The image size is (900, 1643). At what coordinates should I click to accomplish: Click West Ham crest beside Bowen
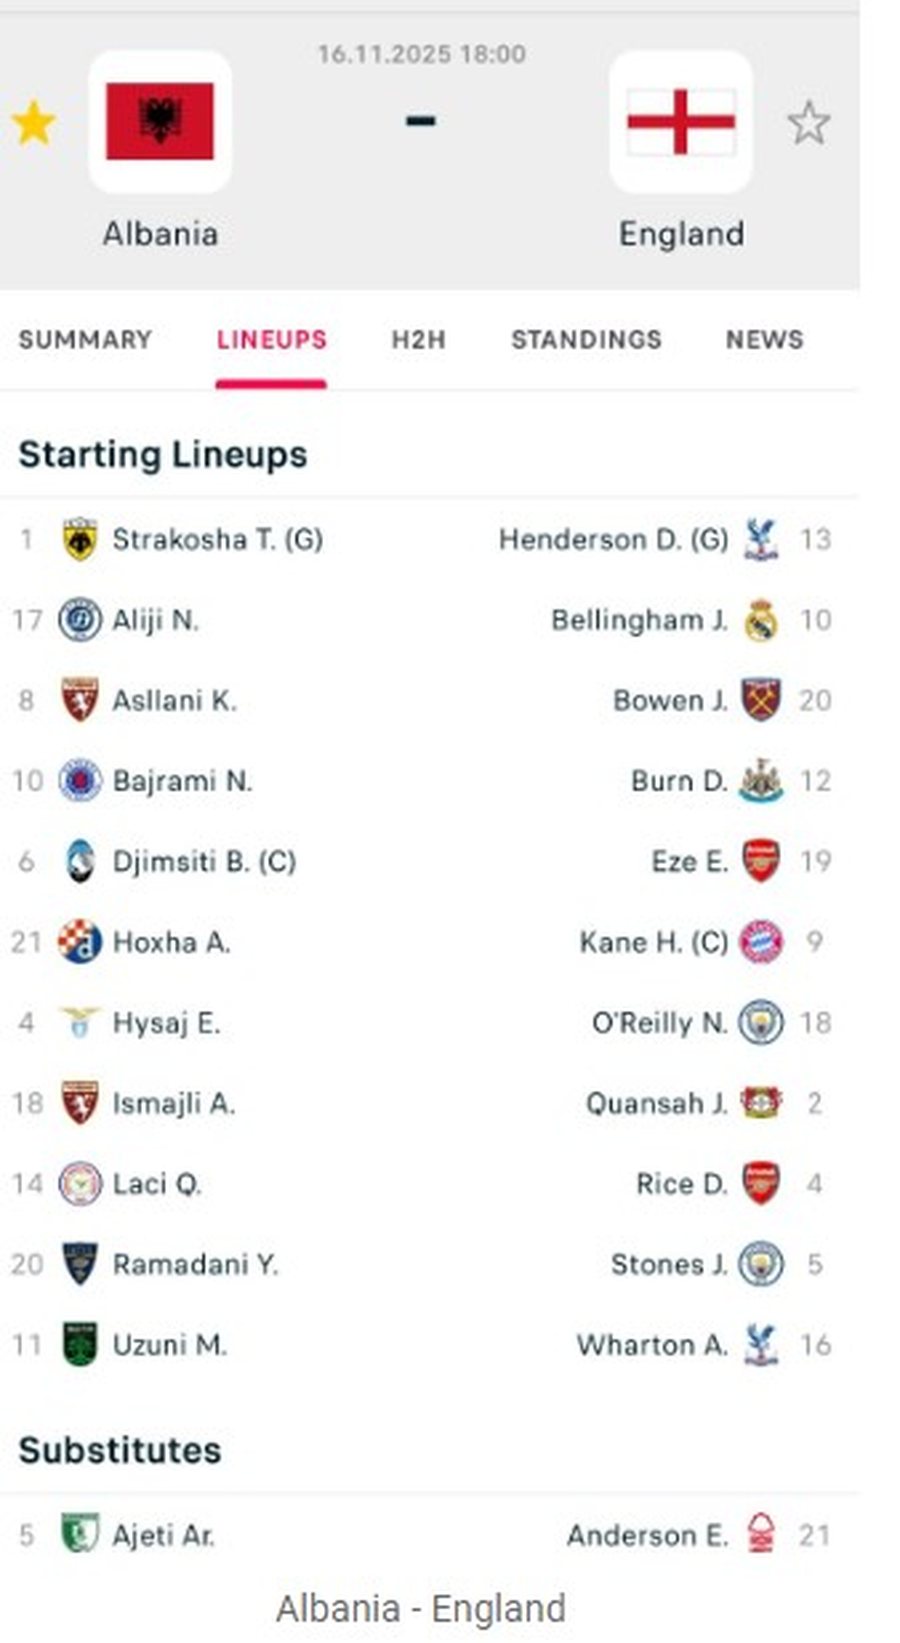761,700
